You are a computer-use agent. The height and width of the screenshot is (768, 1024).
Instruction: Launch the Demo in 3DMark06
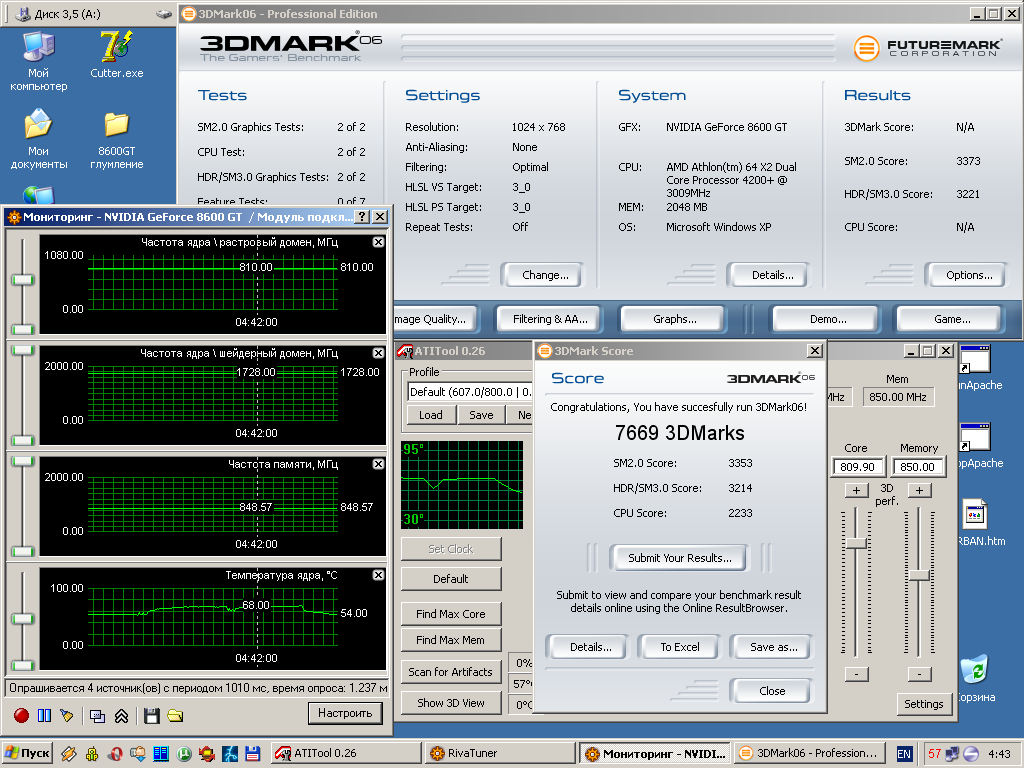[828, 319]
